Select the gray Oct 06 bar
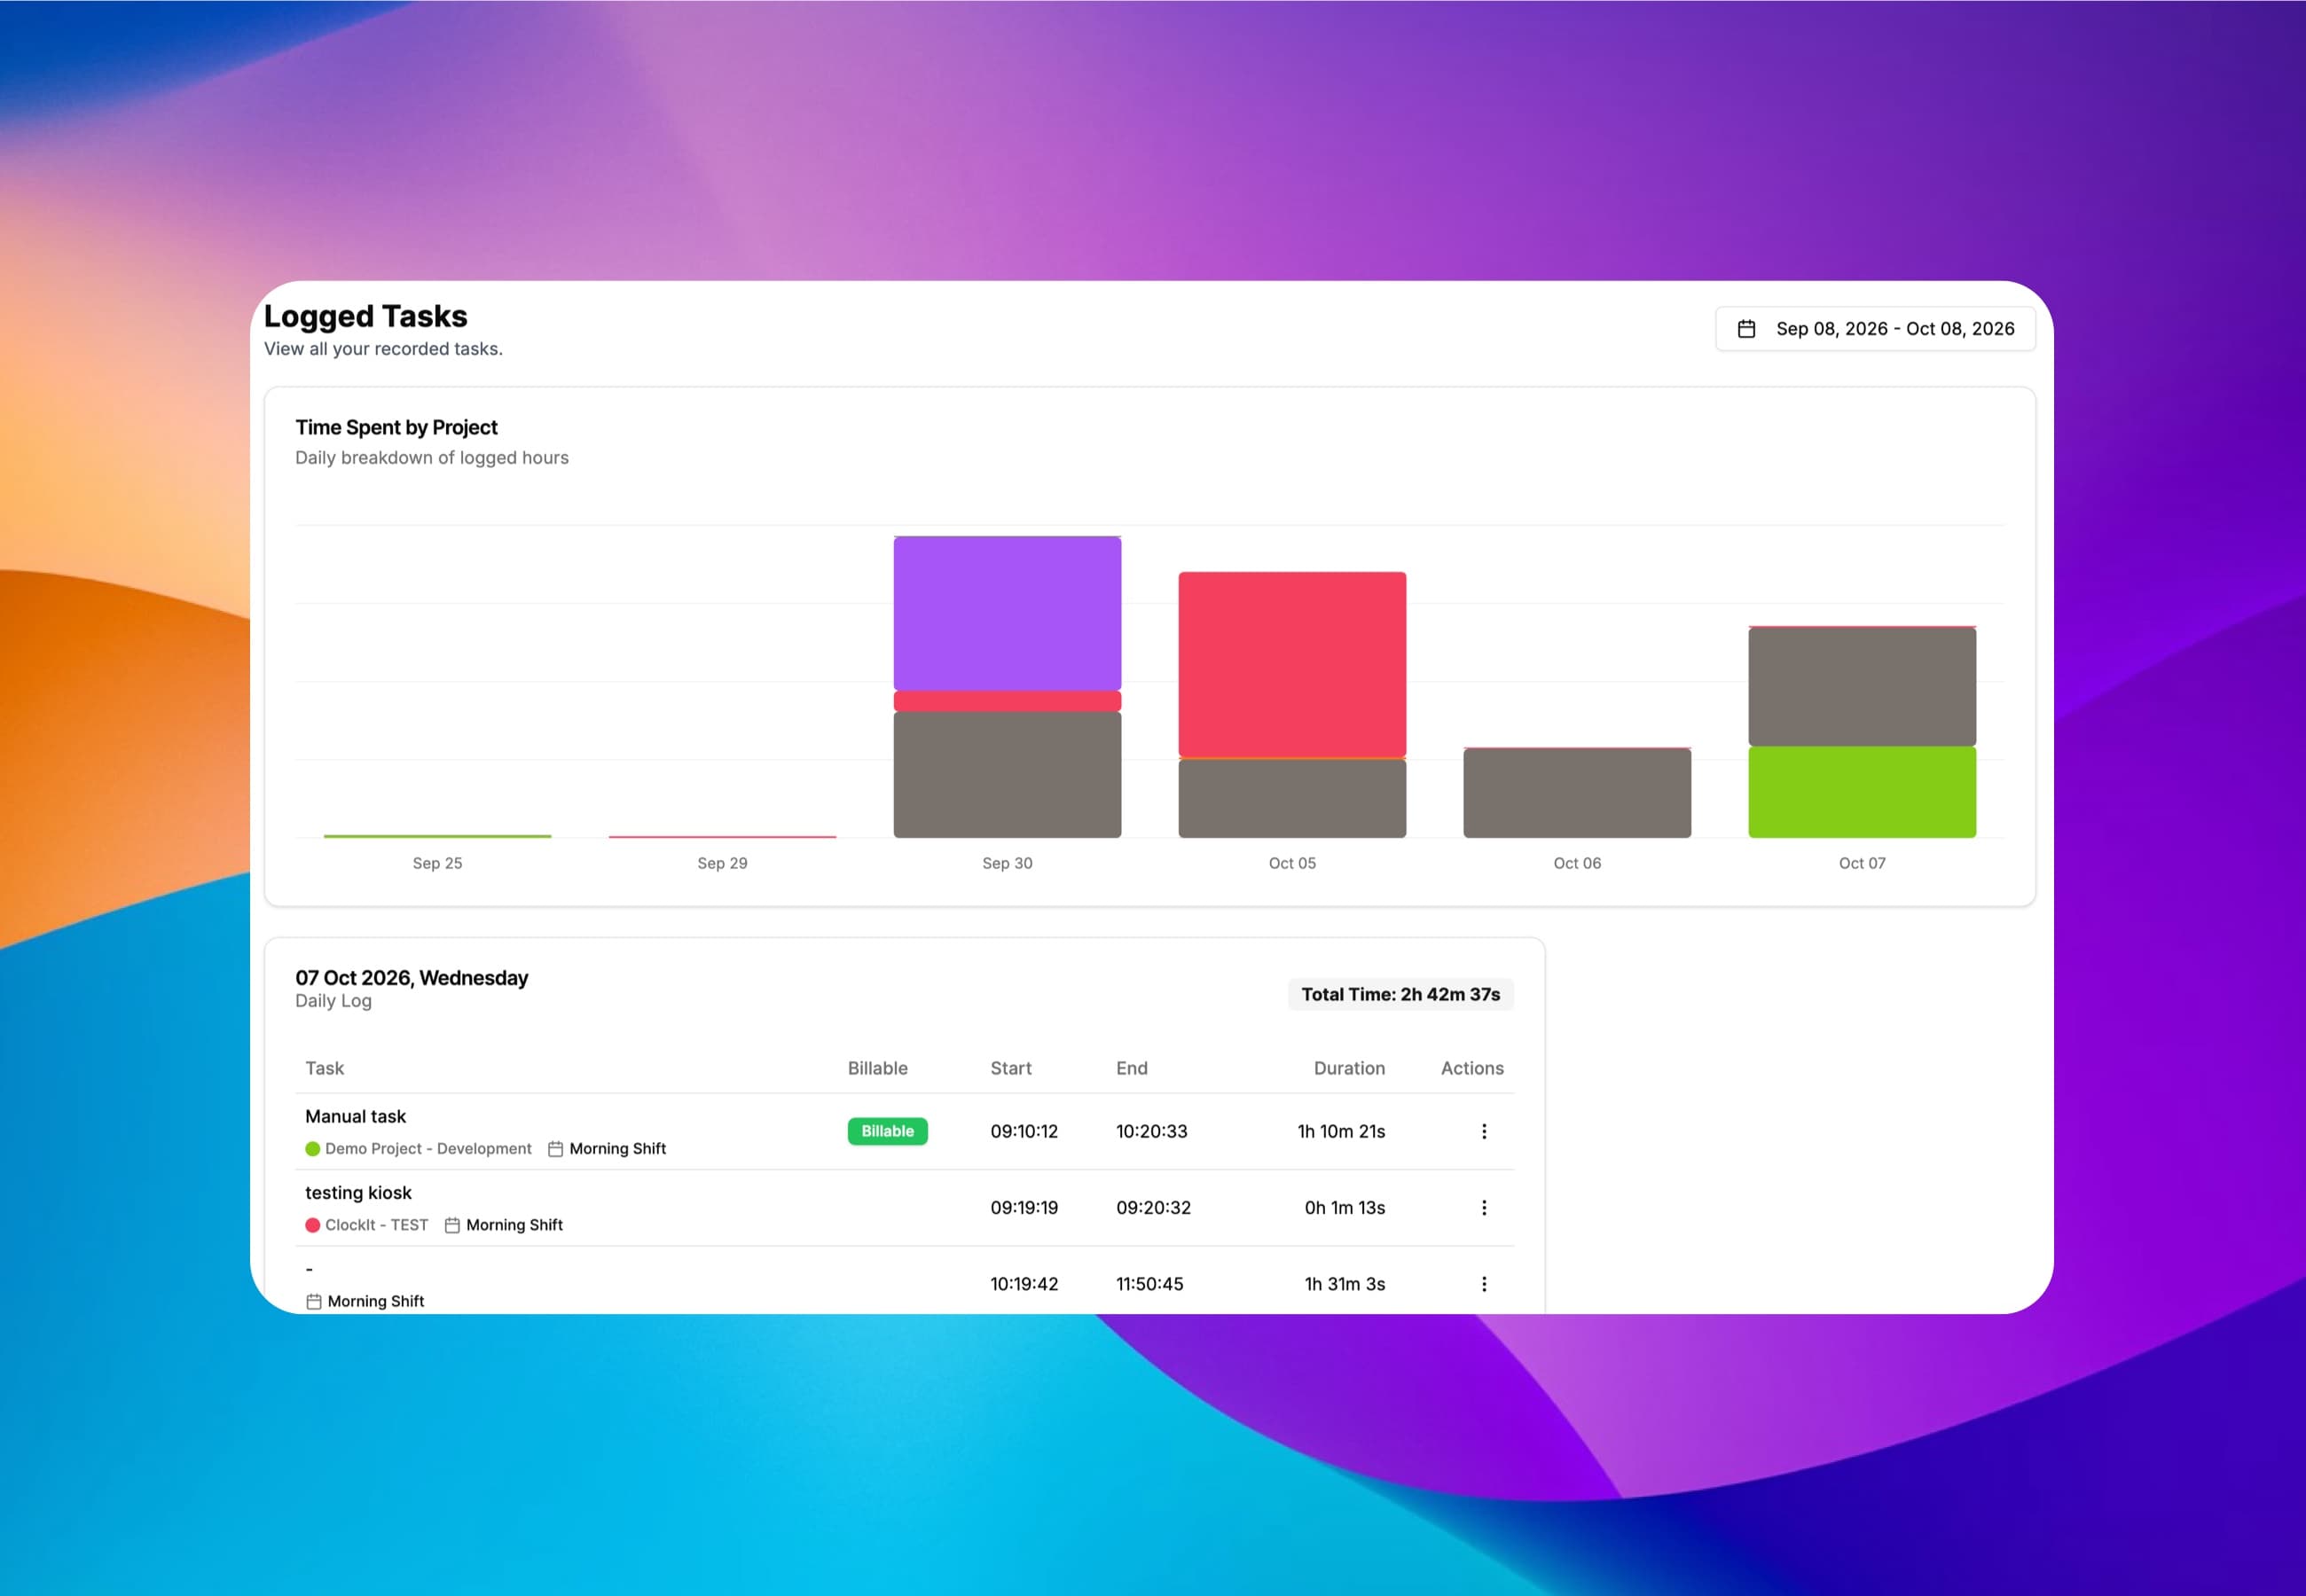The image size is (2306, 1596). coord(1577,793)
